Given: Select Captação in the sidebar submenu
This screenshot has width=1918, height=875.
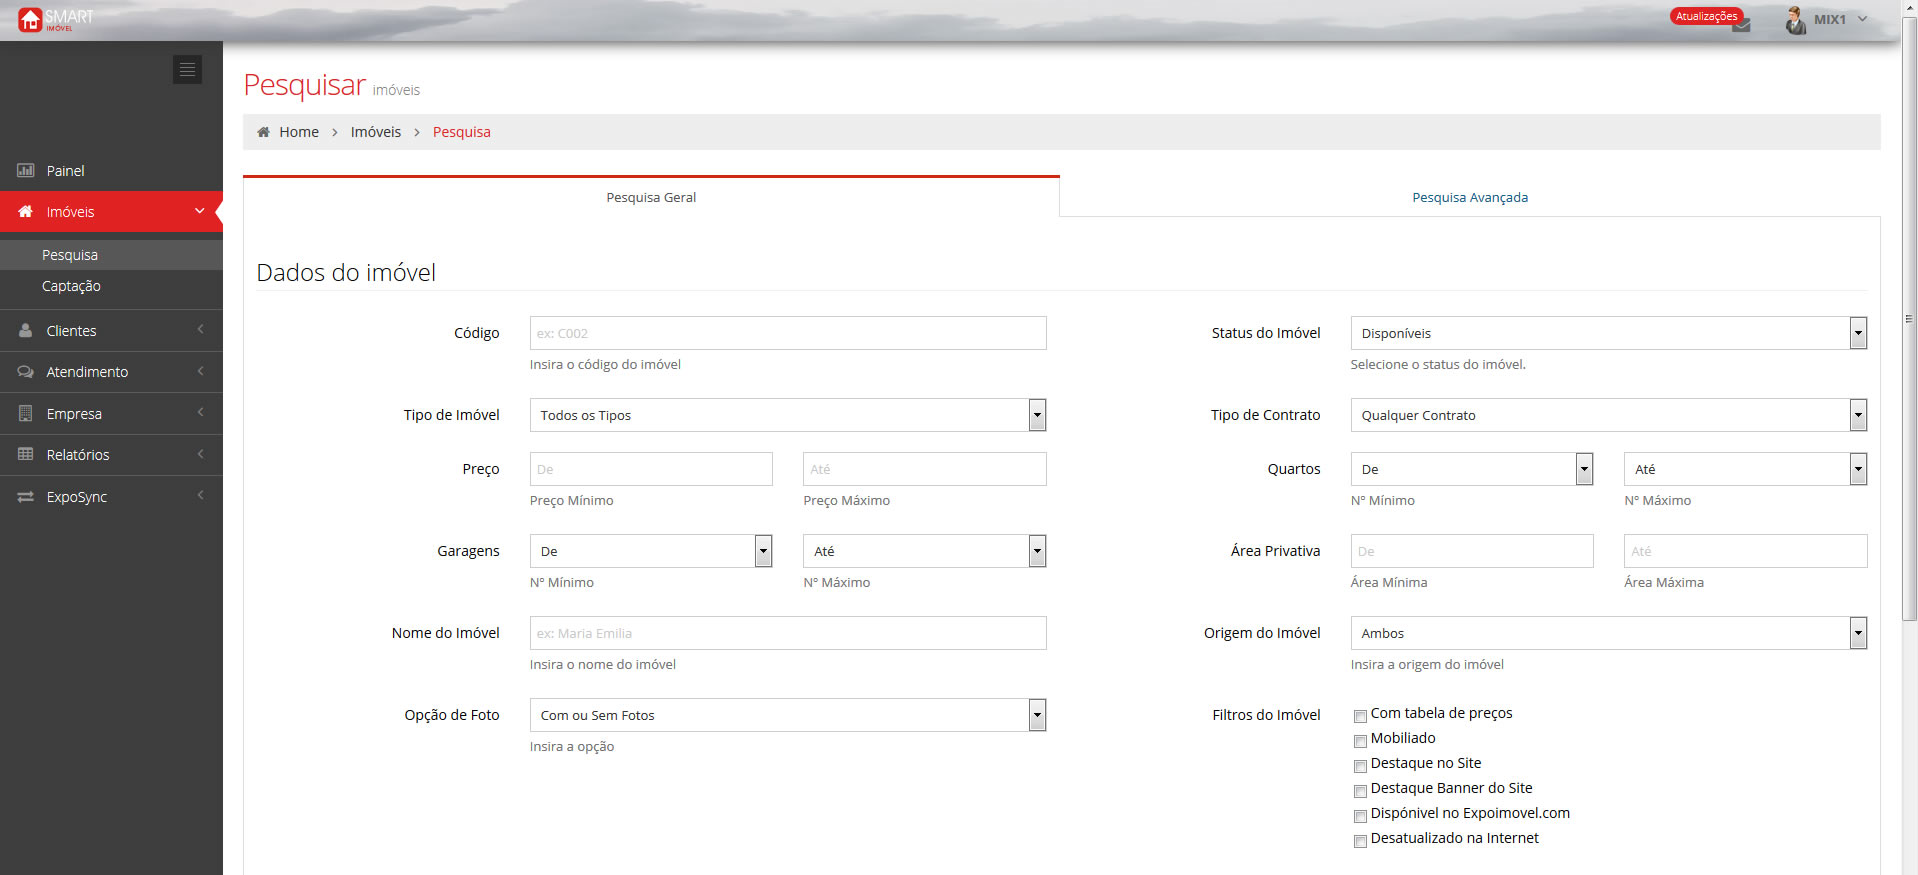Looking at the screenshot, I should click(x=71, y=286).
